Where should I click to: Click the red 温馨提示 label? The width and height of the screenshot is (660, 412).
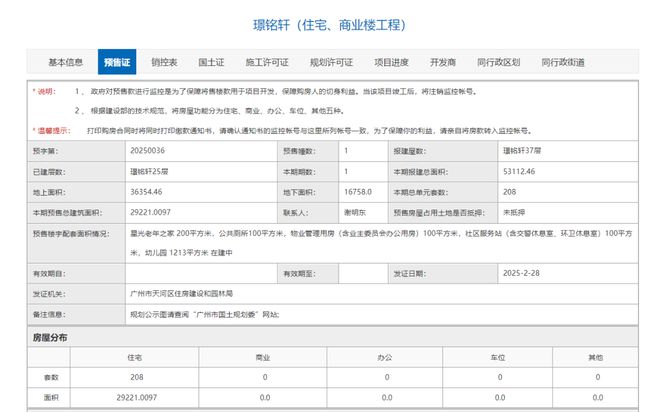(52, 131)
